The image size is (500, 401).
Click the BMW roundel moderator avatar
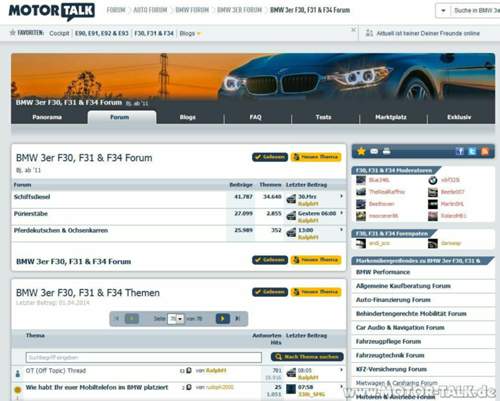point(433,180)
